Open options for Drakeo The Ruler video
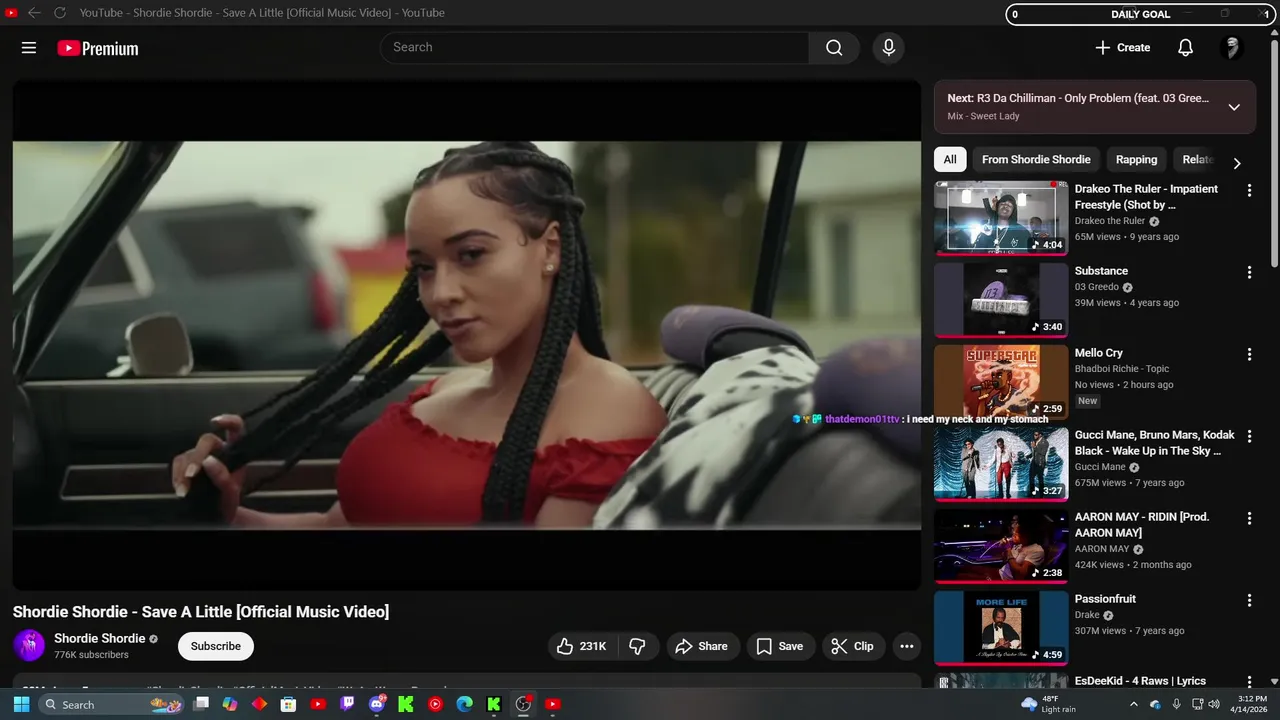1280x720 pixels. click(x=1249, y=190)
